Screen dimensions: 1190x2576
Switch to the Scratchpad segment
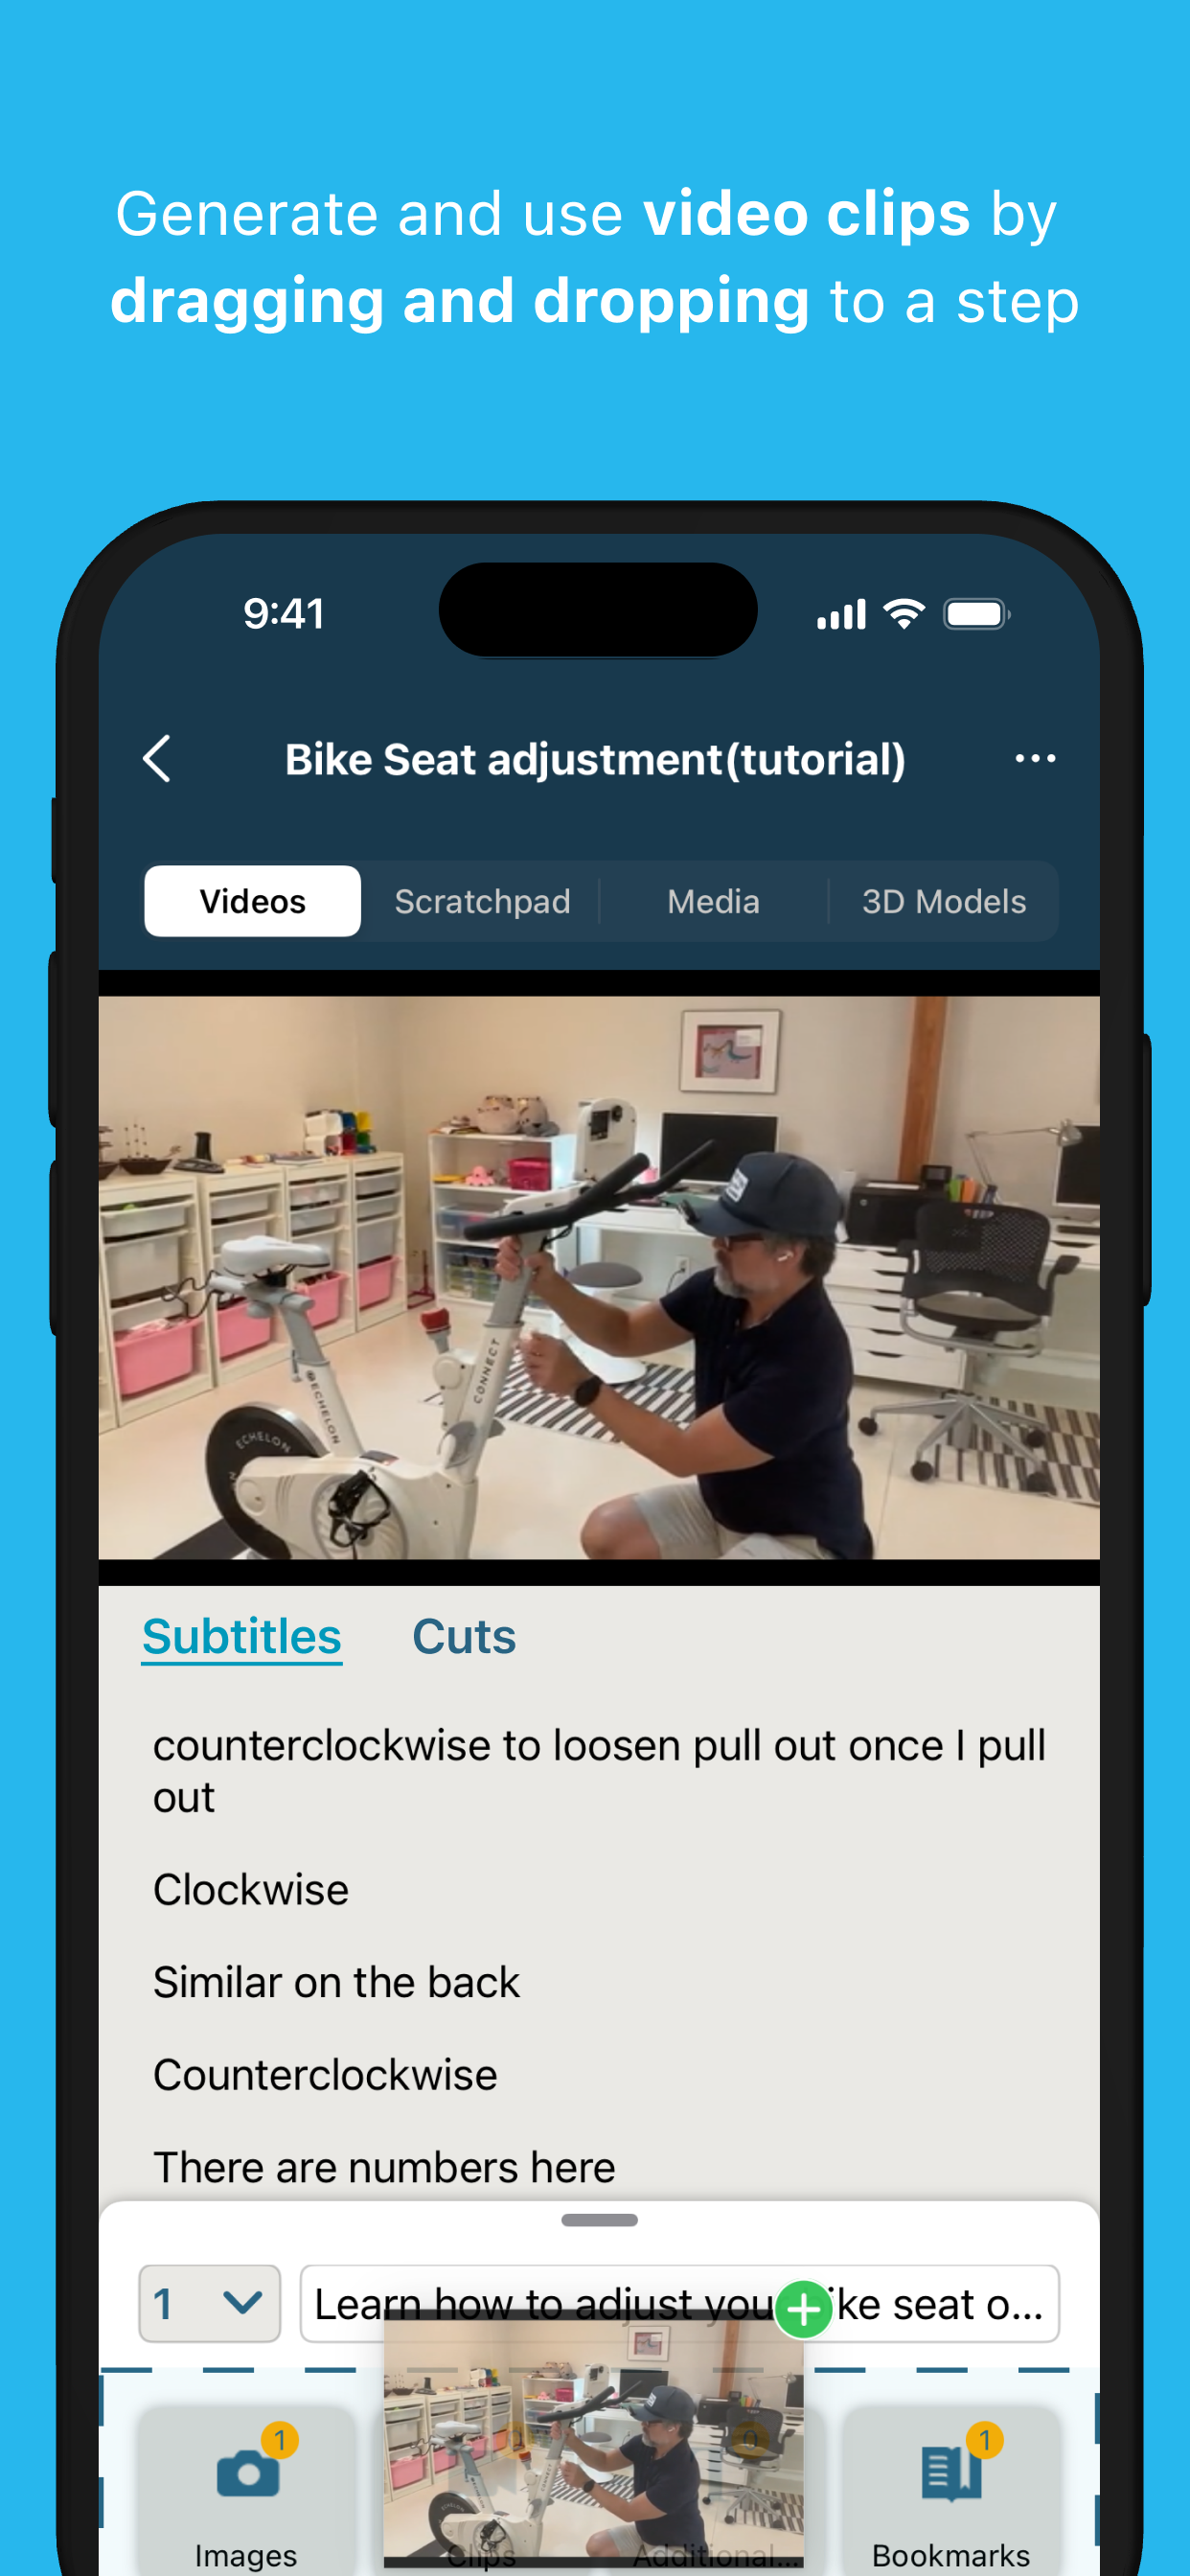(482, 901)
